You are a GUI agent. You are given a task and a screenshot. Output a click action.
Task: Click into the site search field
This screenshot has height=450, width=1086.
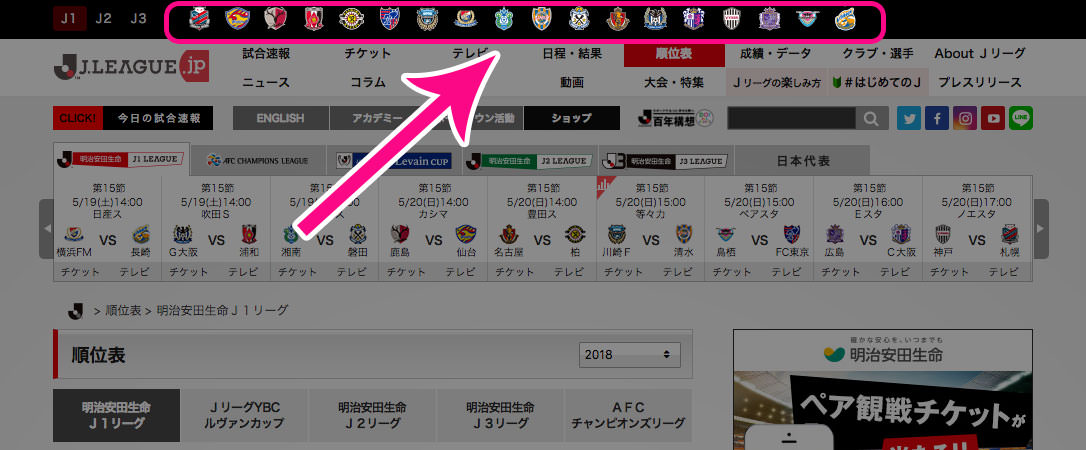[x=792, y=118]
